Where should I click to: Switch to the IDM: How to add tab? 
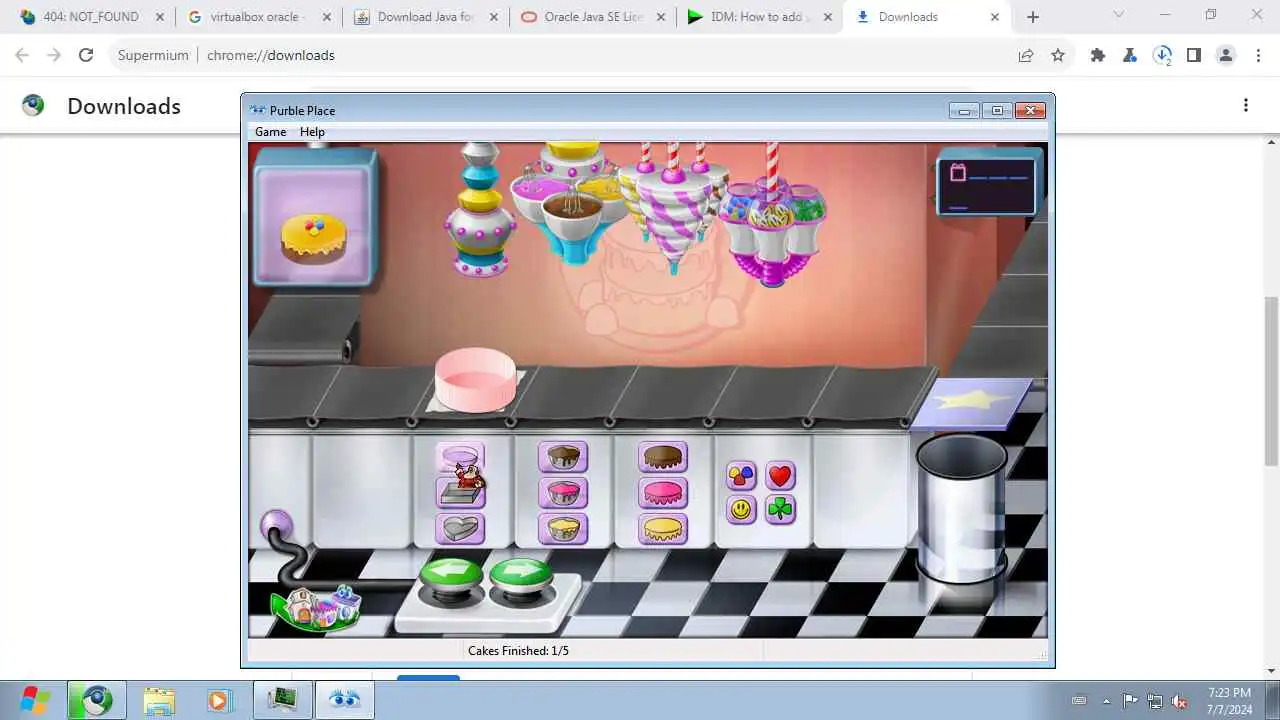pyautogui.click(x=760, y=17)
